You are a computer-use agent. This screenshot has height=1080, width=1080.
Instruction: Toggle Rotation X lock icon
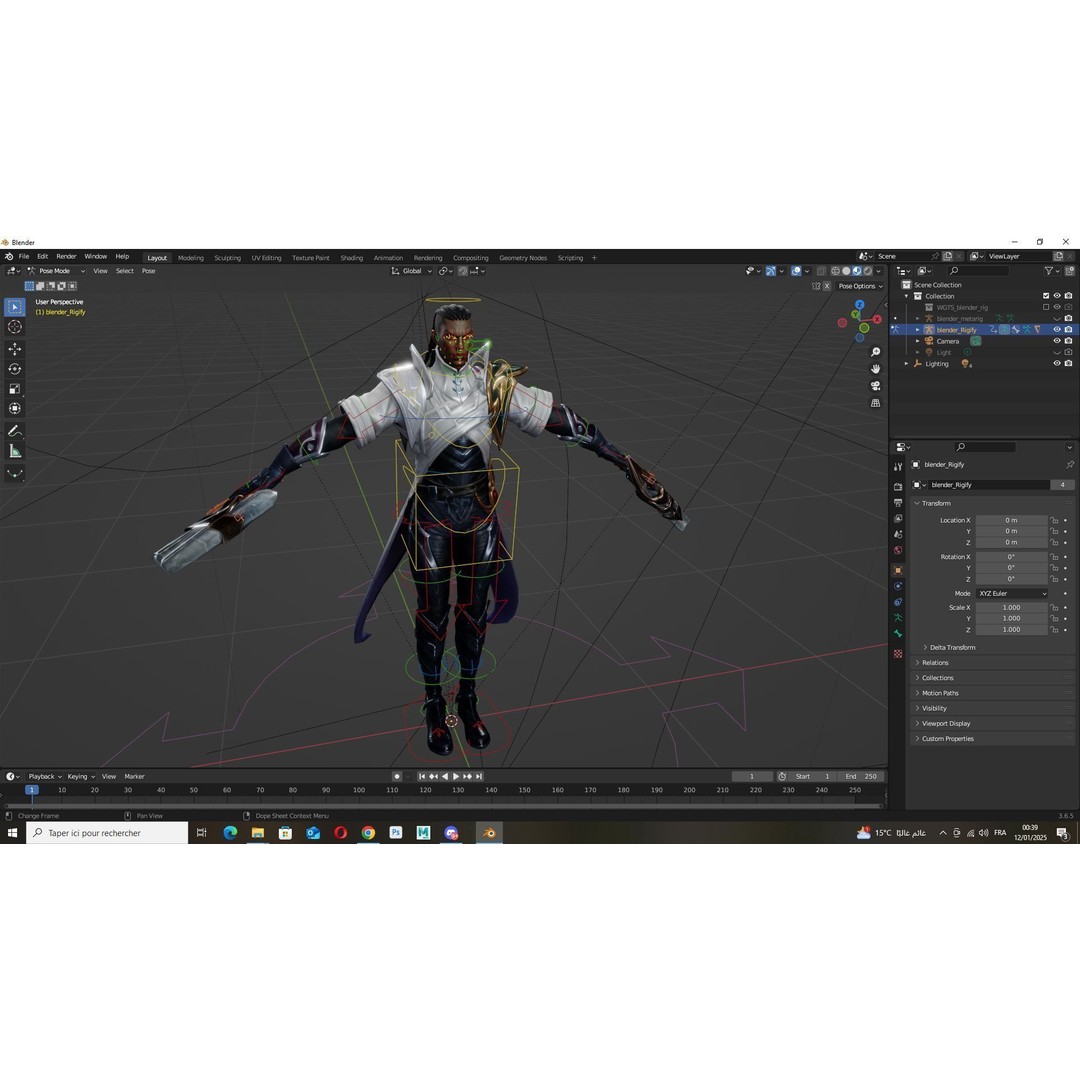1054,557
